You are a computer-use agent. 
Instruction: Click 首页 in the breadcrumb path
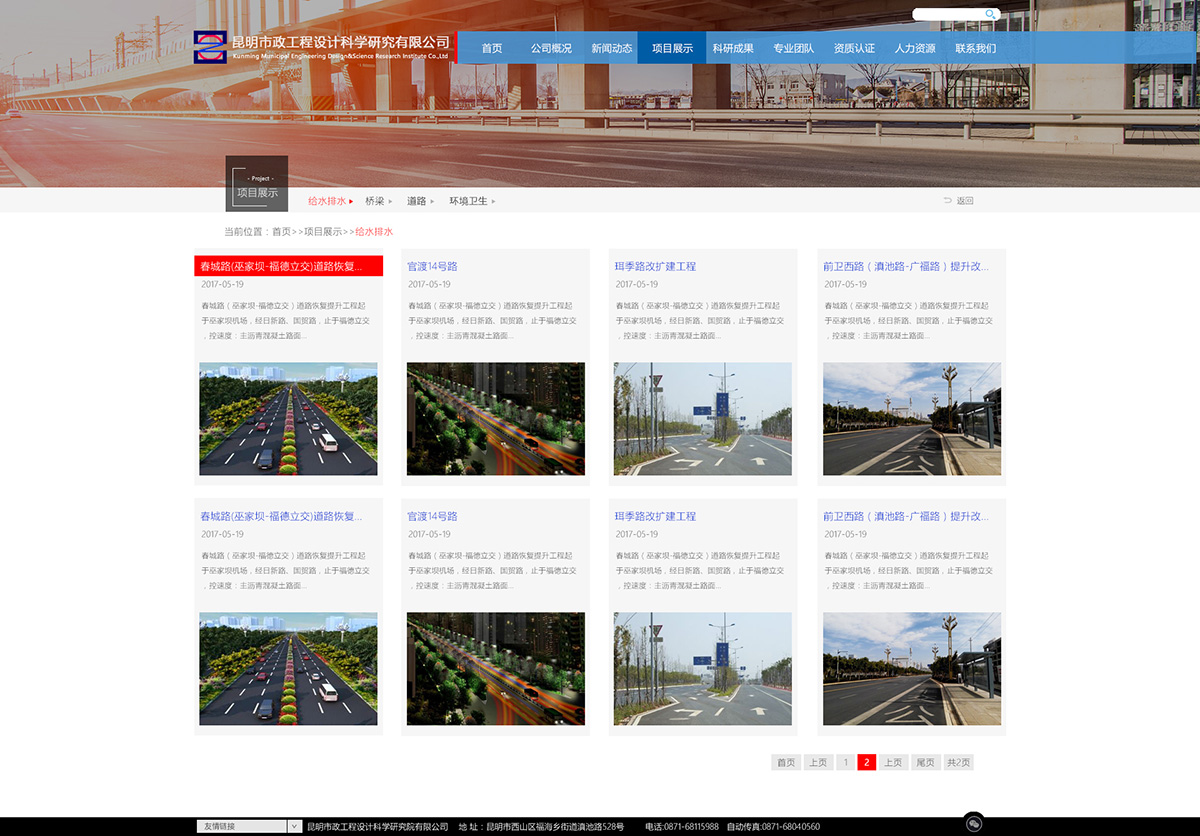pos(281,232)
